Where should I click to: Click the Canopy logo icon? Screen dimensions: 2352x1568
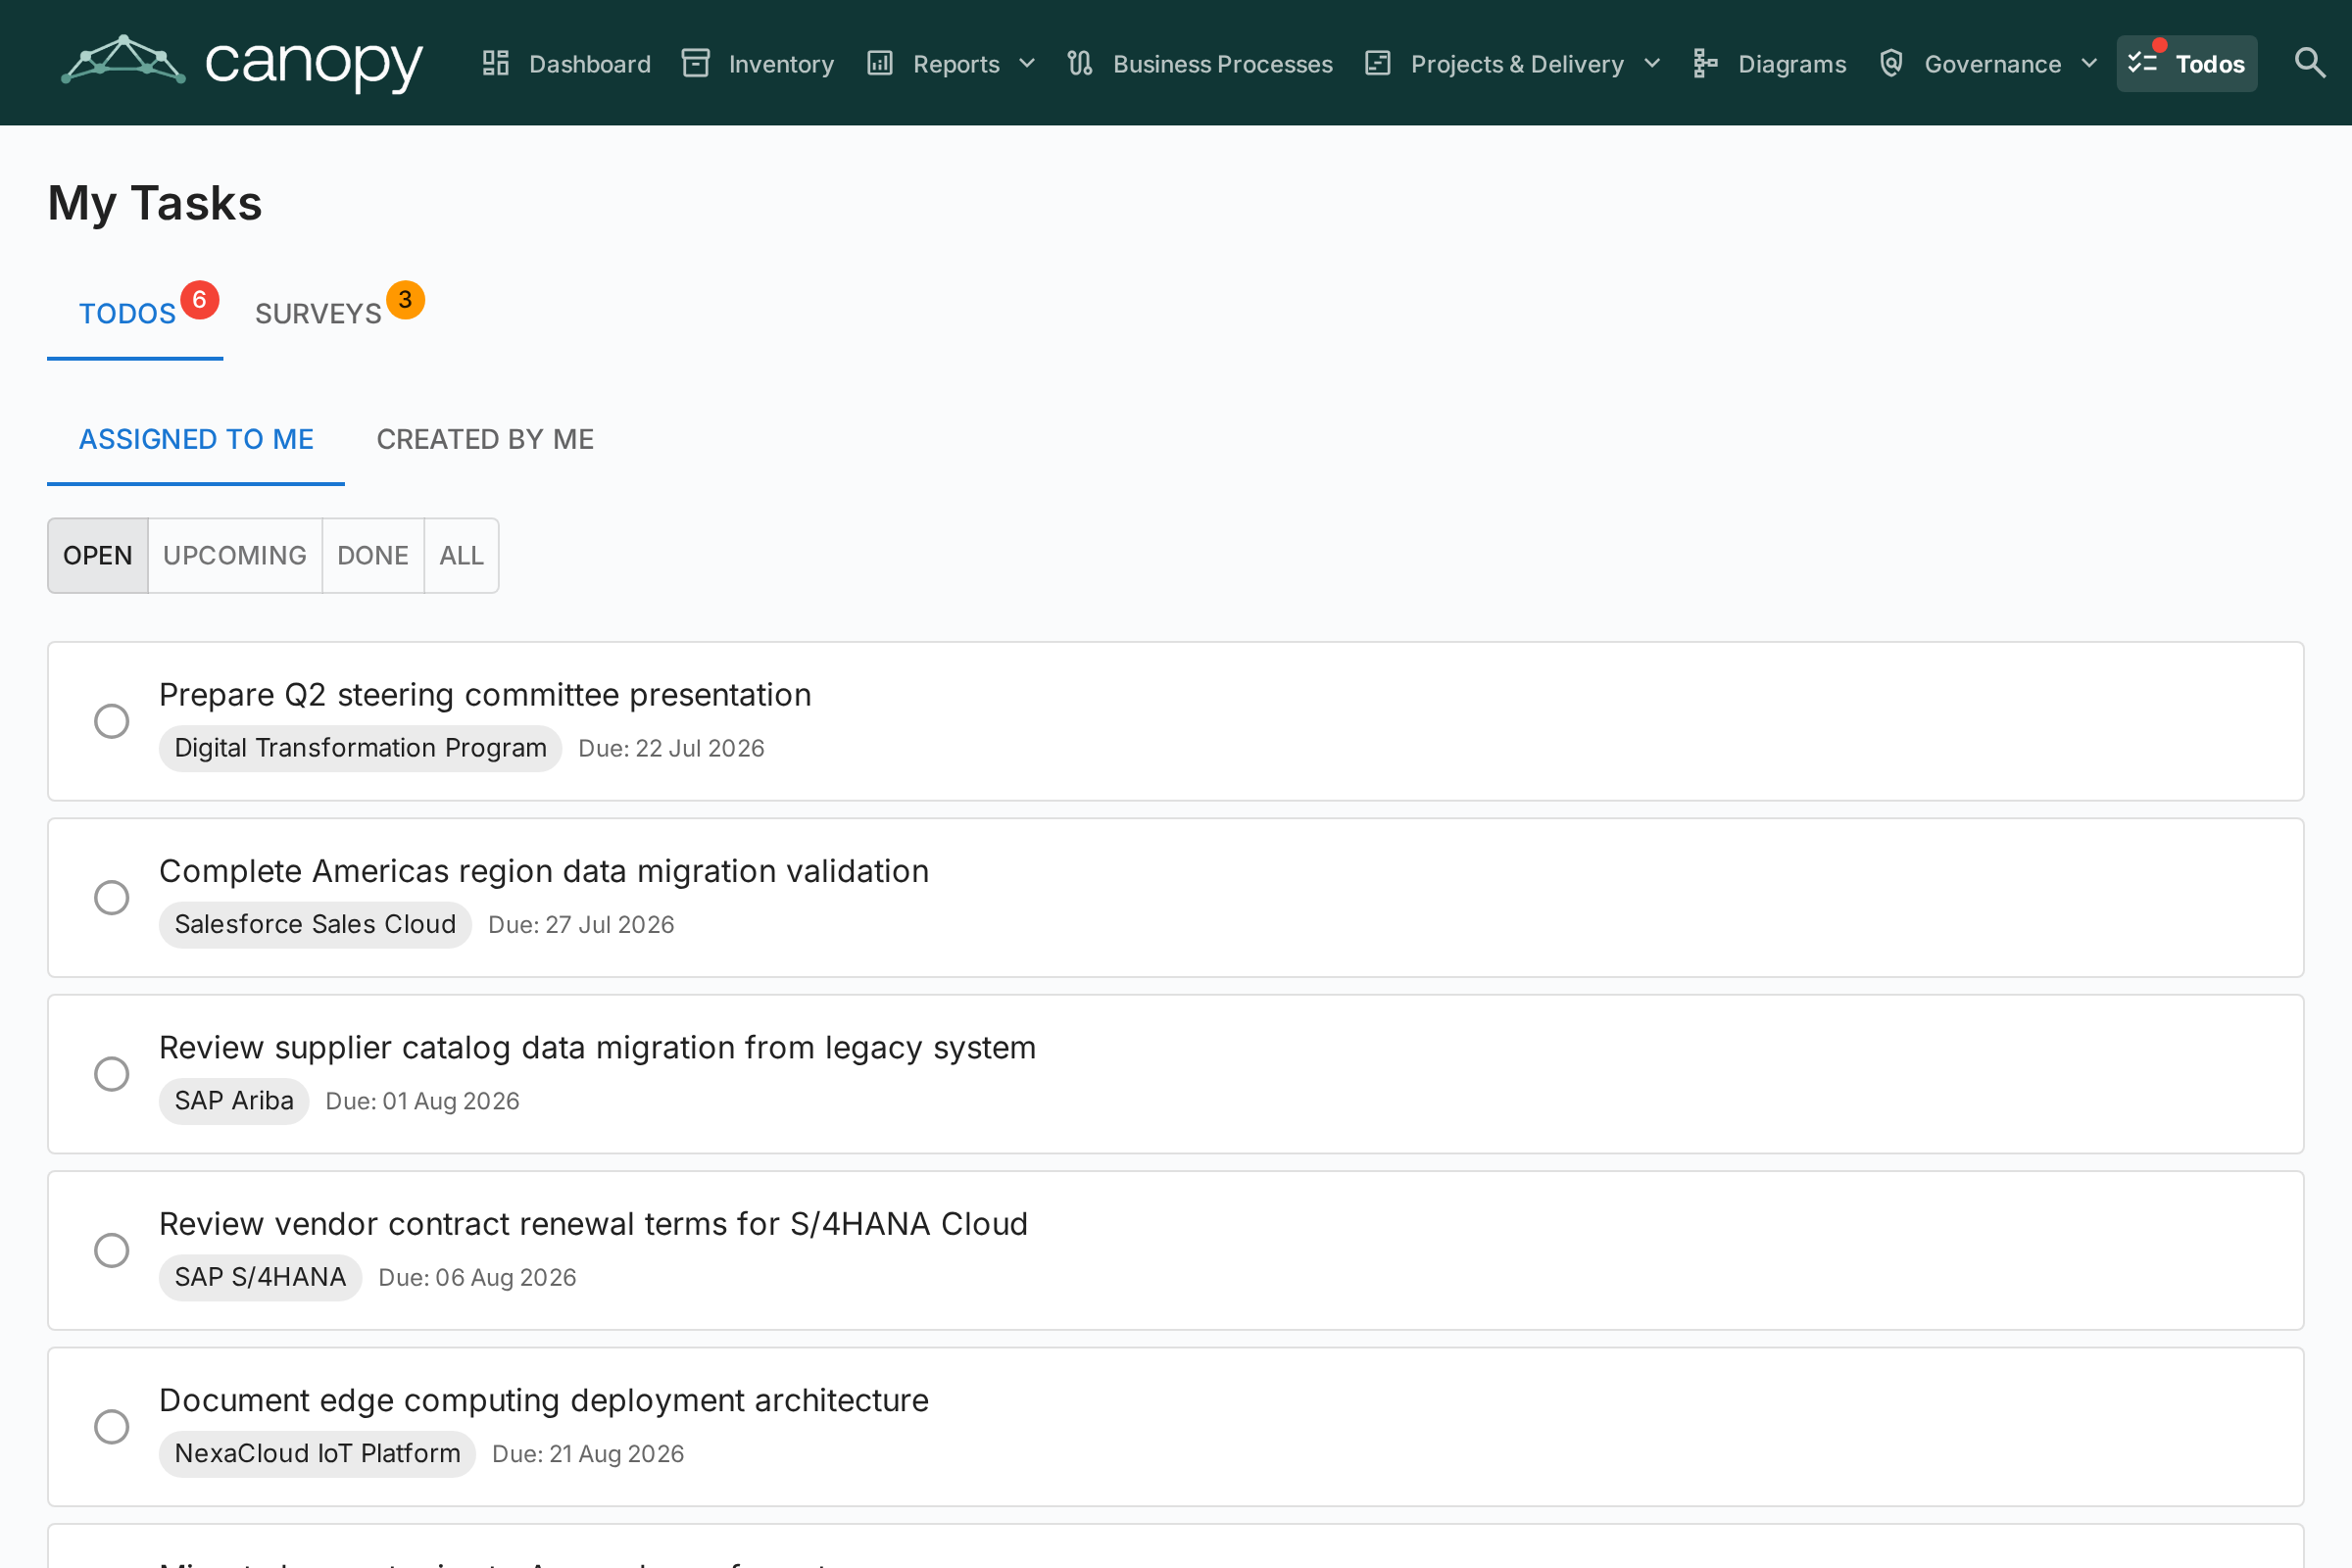pyautogui.click(x=123, y=60)
